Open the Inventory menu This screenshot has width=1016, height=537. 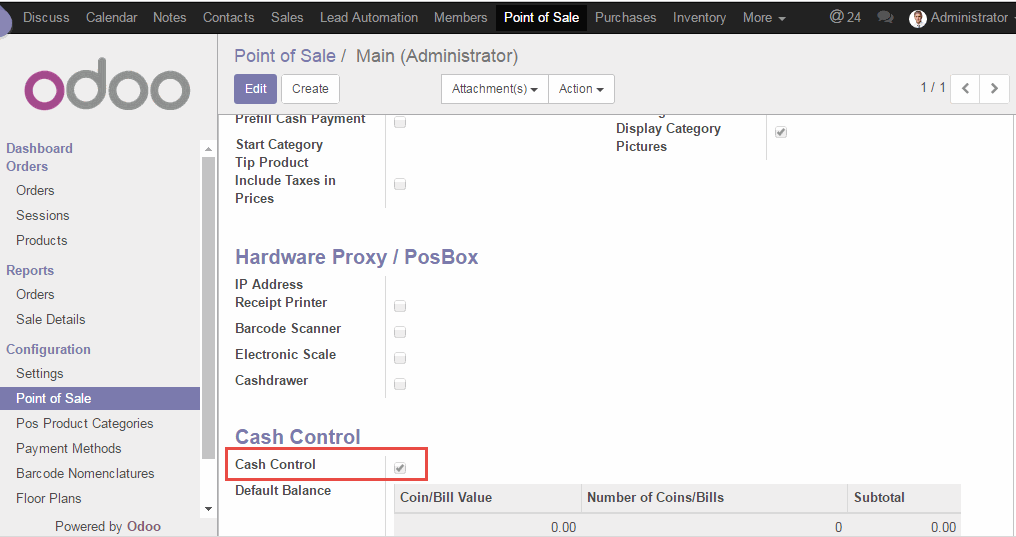(x=699, y=17)
